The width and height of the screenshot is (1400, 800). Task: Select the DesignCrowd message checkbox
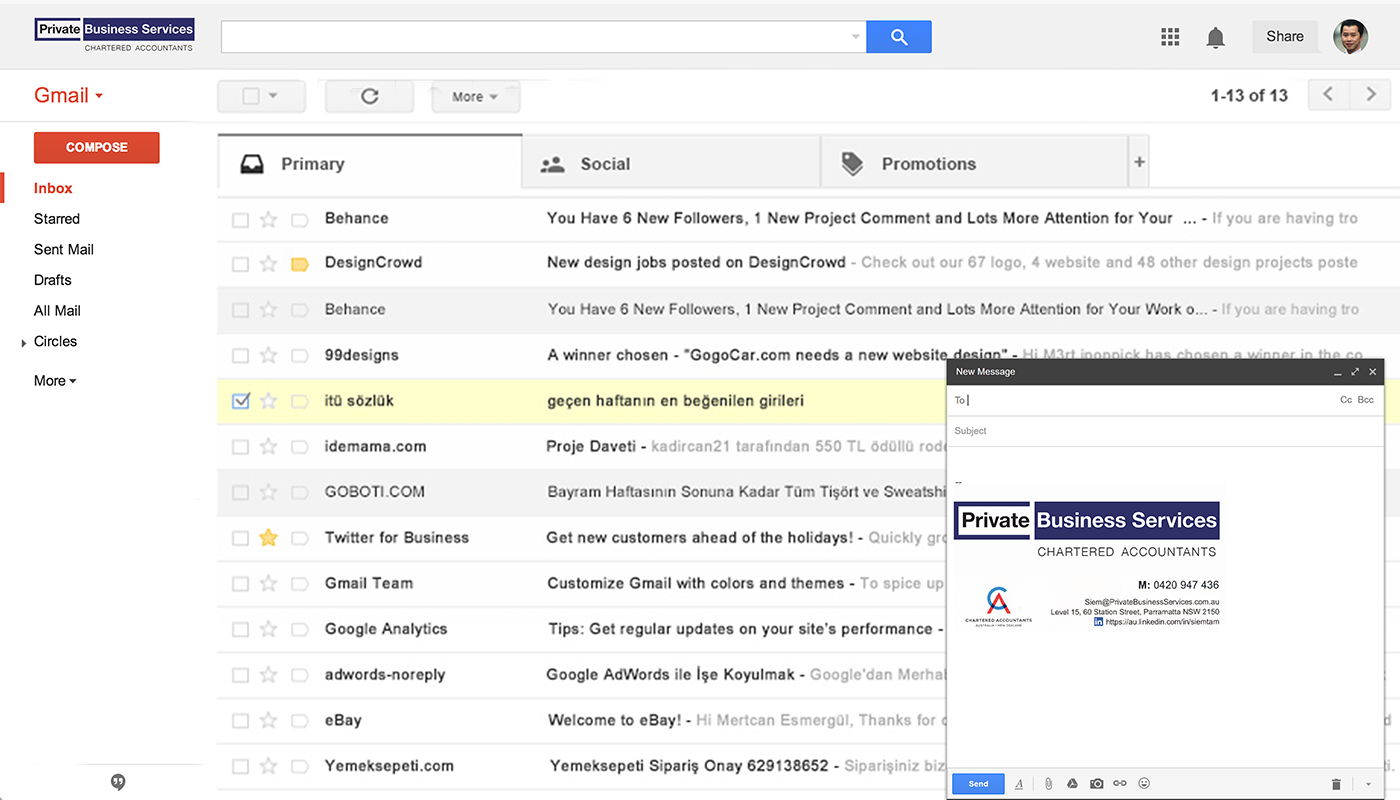[x=240, y=265]
